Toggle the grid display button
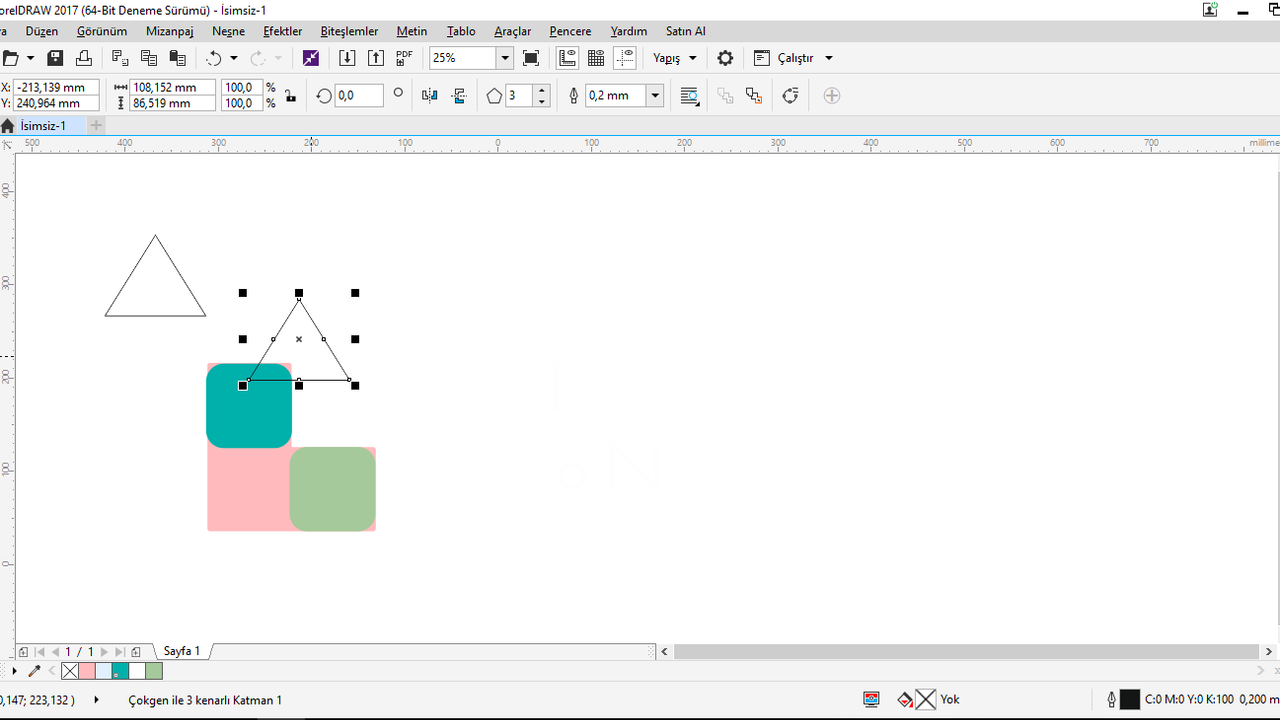This screenshot has width=1280, height=720. (x=596, y=58)
